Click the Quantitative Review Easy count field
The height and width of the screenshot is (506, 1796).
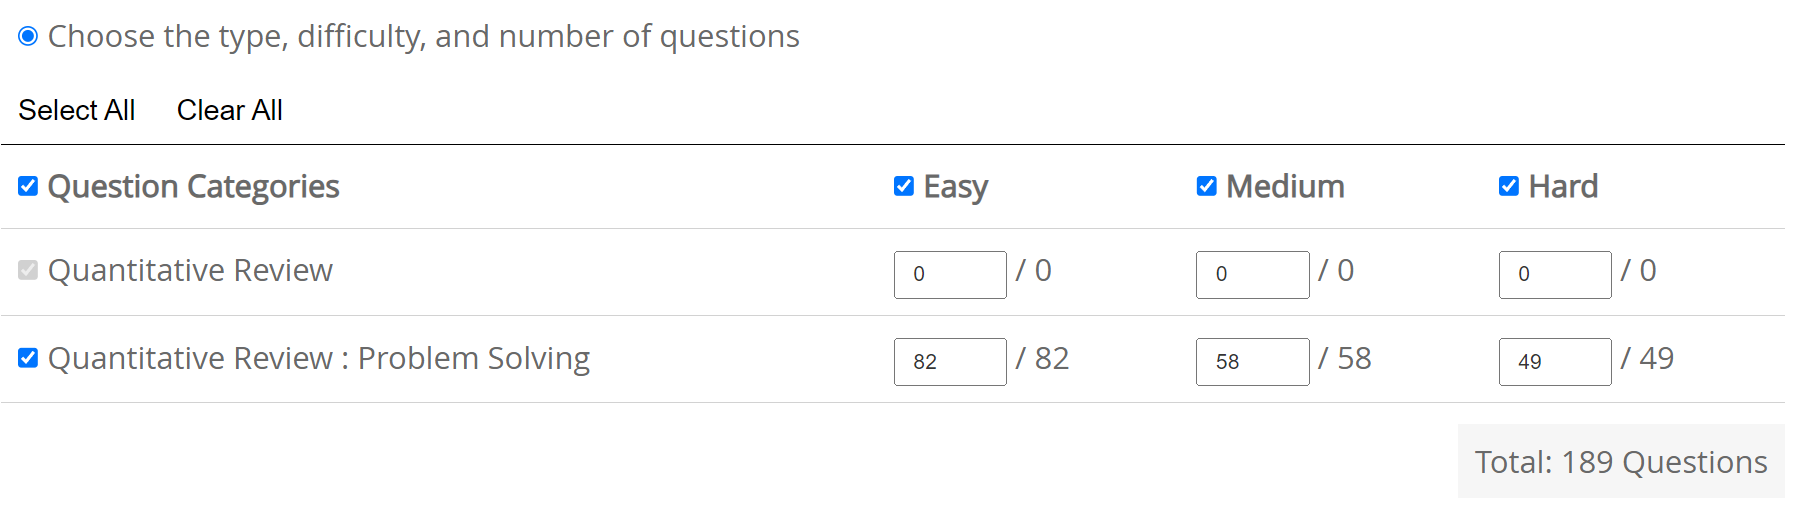[950, 275]
